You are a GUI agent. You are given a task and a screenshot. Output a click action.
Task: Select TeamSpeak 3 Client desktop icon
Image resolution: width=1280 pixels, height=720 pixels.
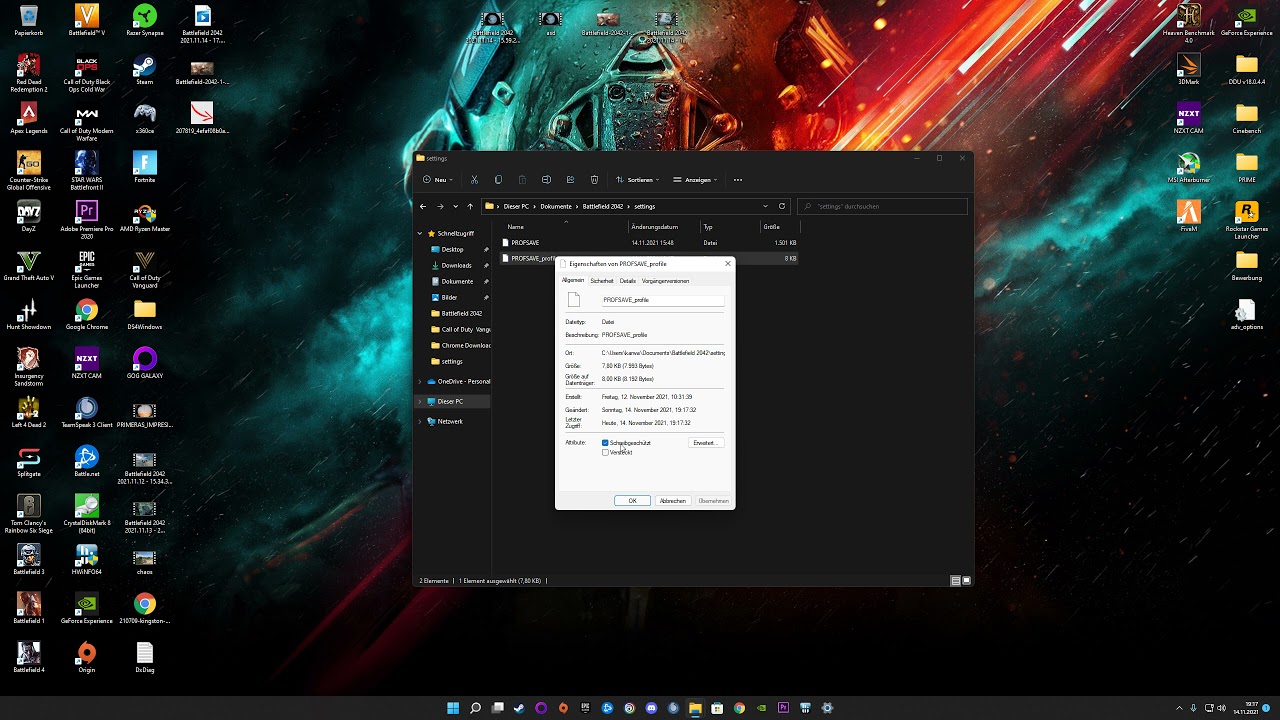(x=87, y=412)
